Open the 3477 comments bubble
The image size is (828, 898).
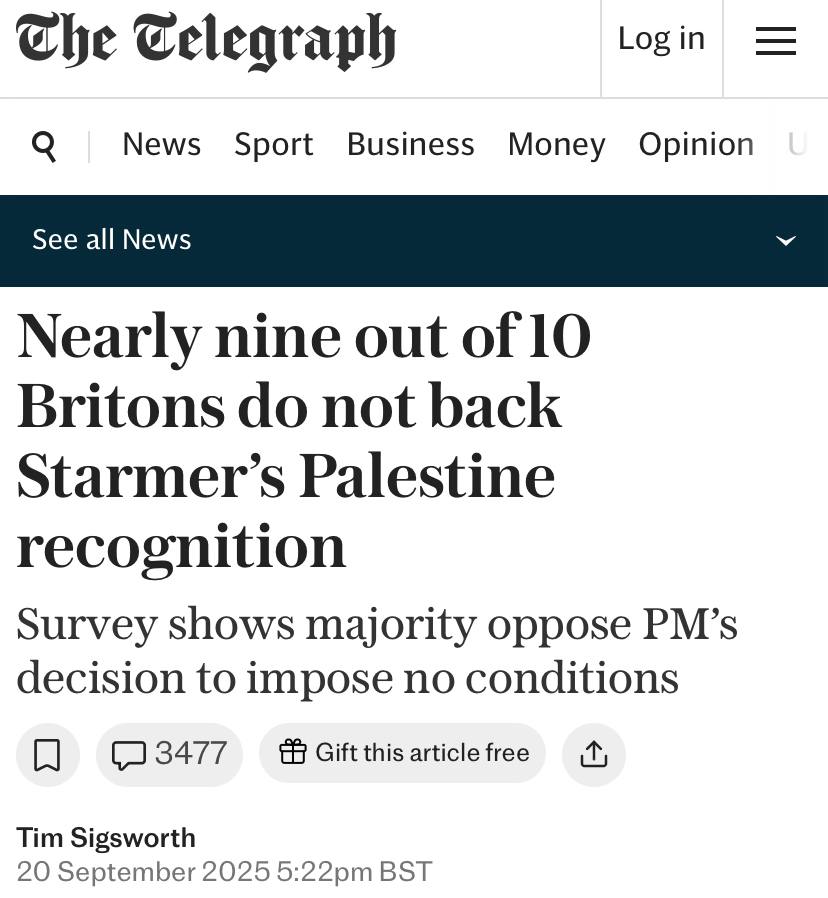tap(169, 754)
